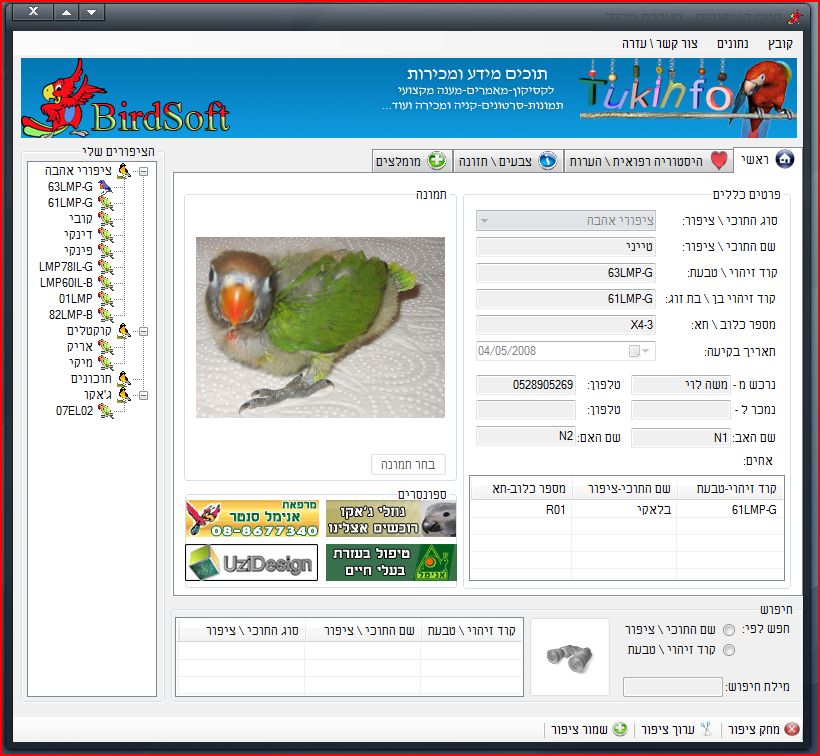Collapse the קוקטלים tree node
Screen dimensions: 820x756
click(x=144, y=331)
